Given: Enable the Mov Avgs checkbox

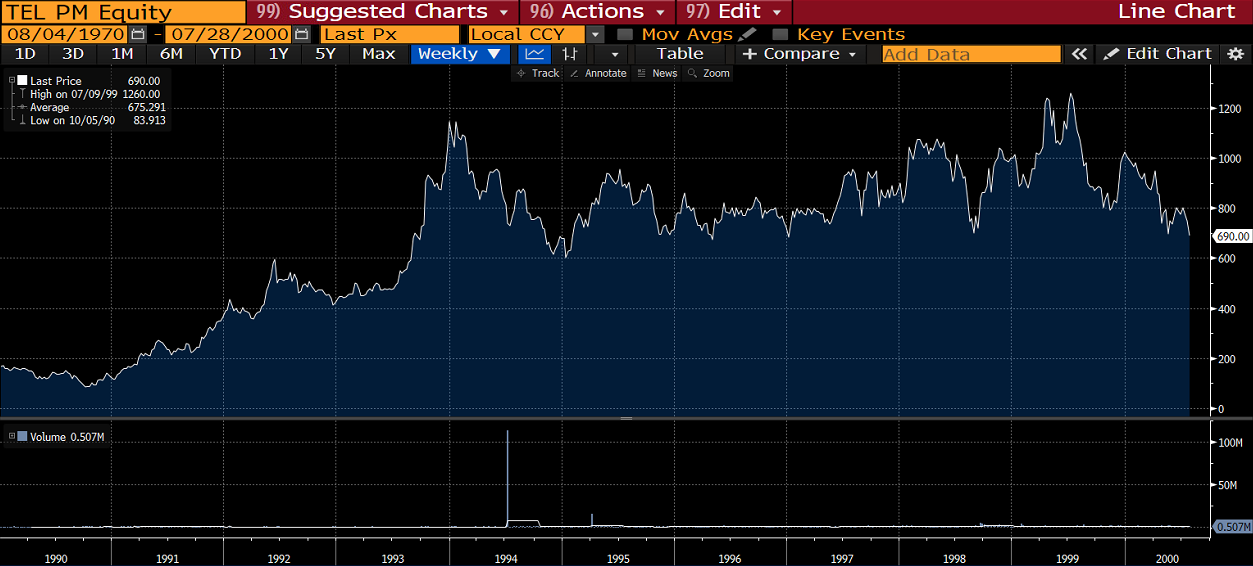Looking at the screenshot, I should point(625,34).
